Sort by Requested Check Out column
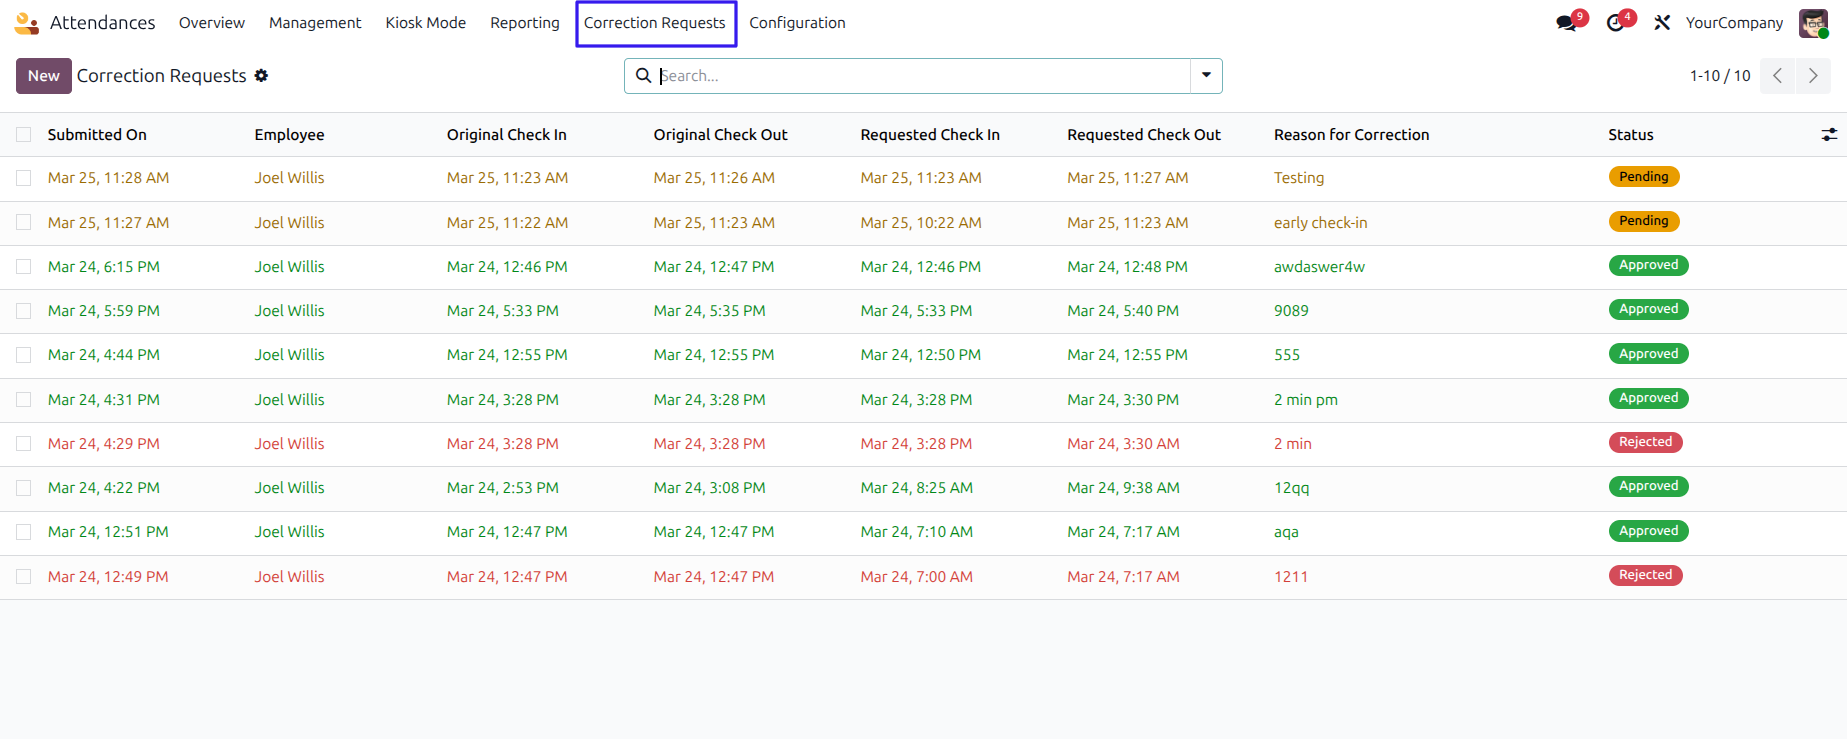 click(1144, 135)
